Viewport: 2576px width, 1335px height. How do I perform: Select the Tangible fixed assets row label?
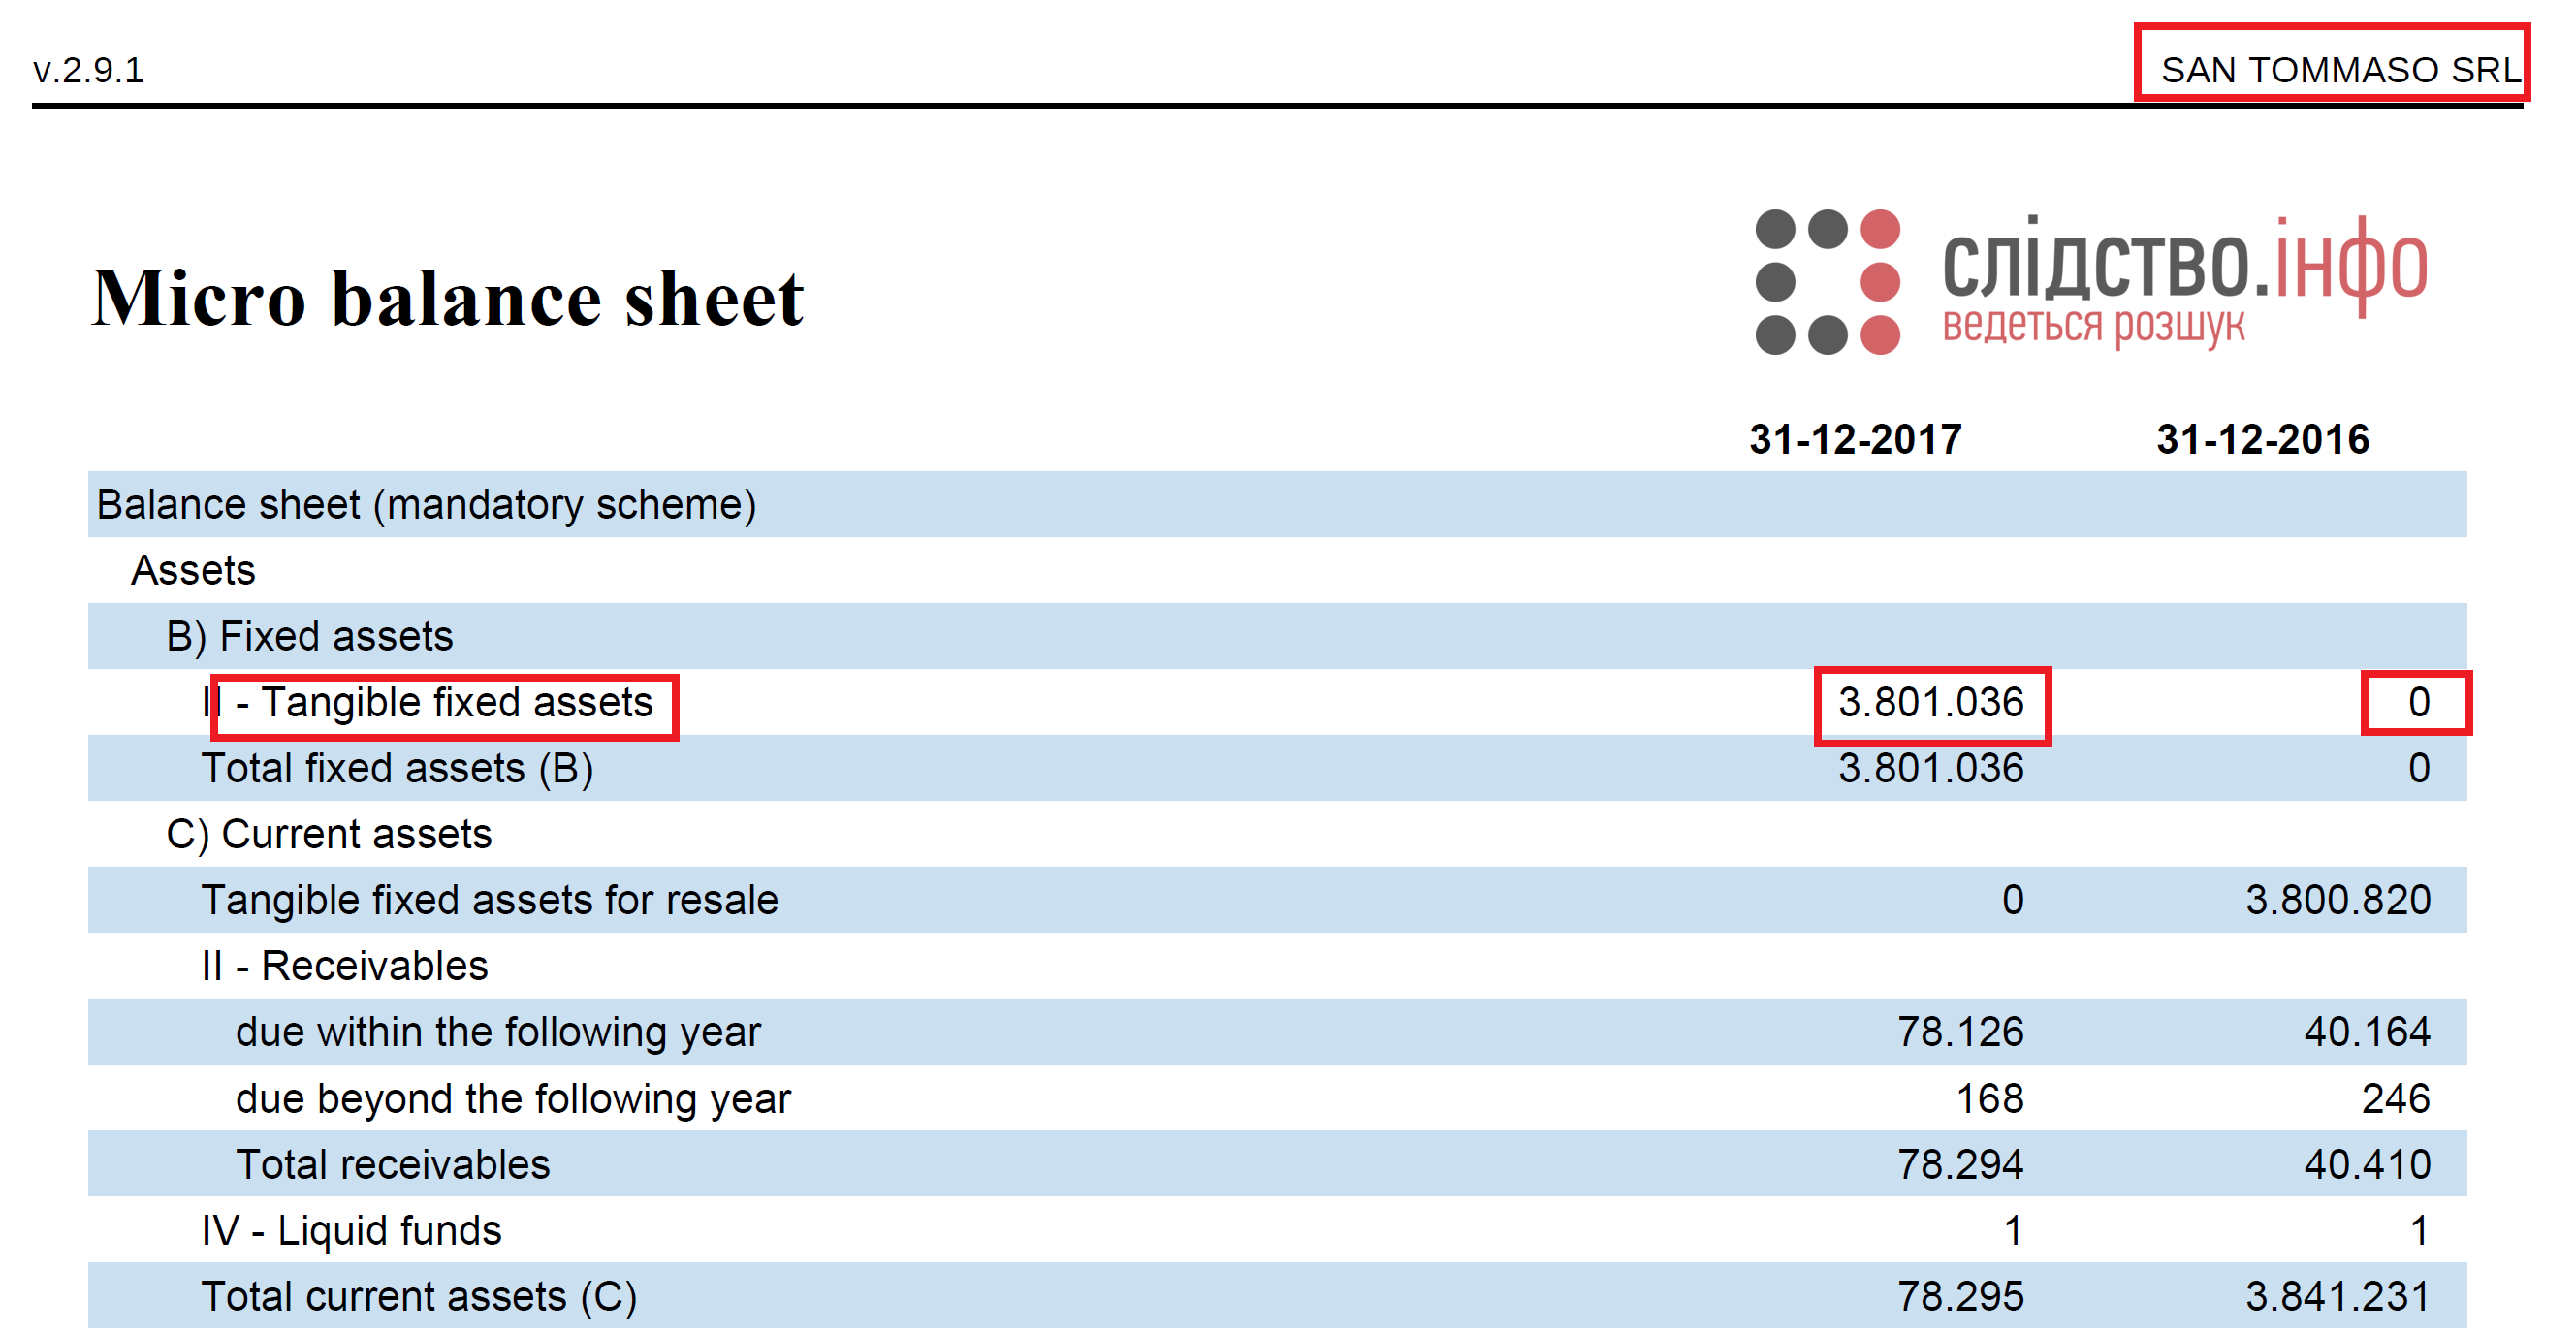pyautogui.click(x=427, y=703)
